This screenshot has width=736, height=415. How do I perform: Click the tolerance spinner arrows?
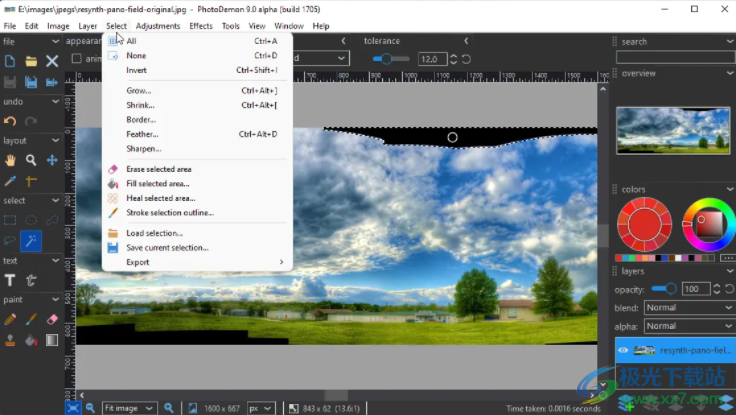(x=453, y=59)
